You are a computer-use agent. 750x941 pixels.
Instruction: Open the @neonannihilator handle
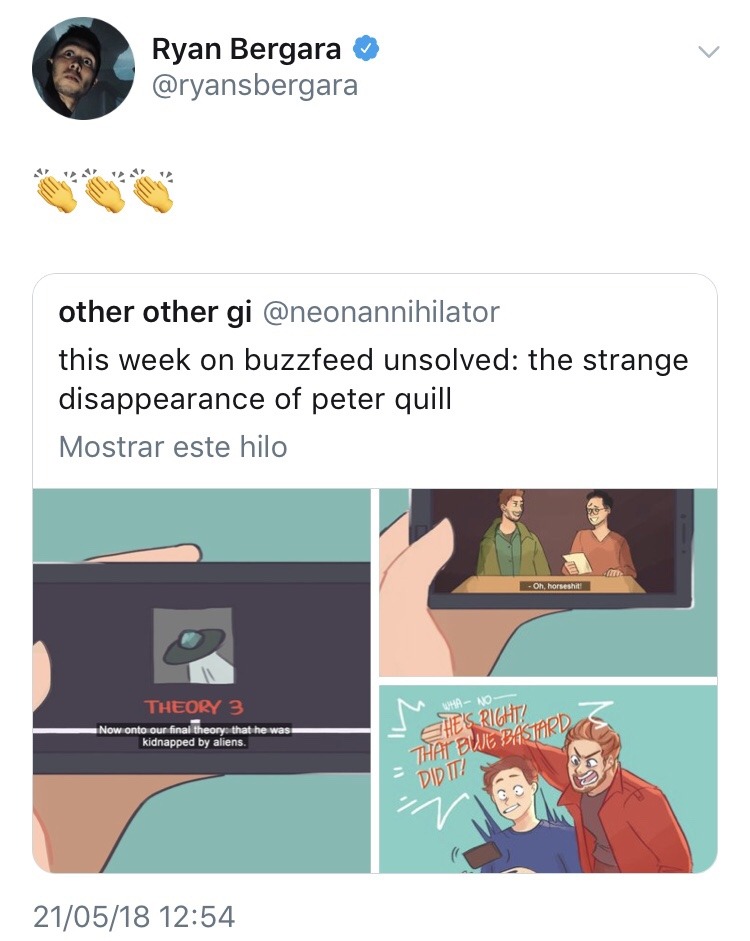(x=381, y=312)
